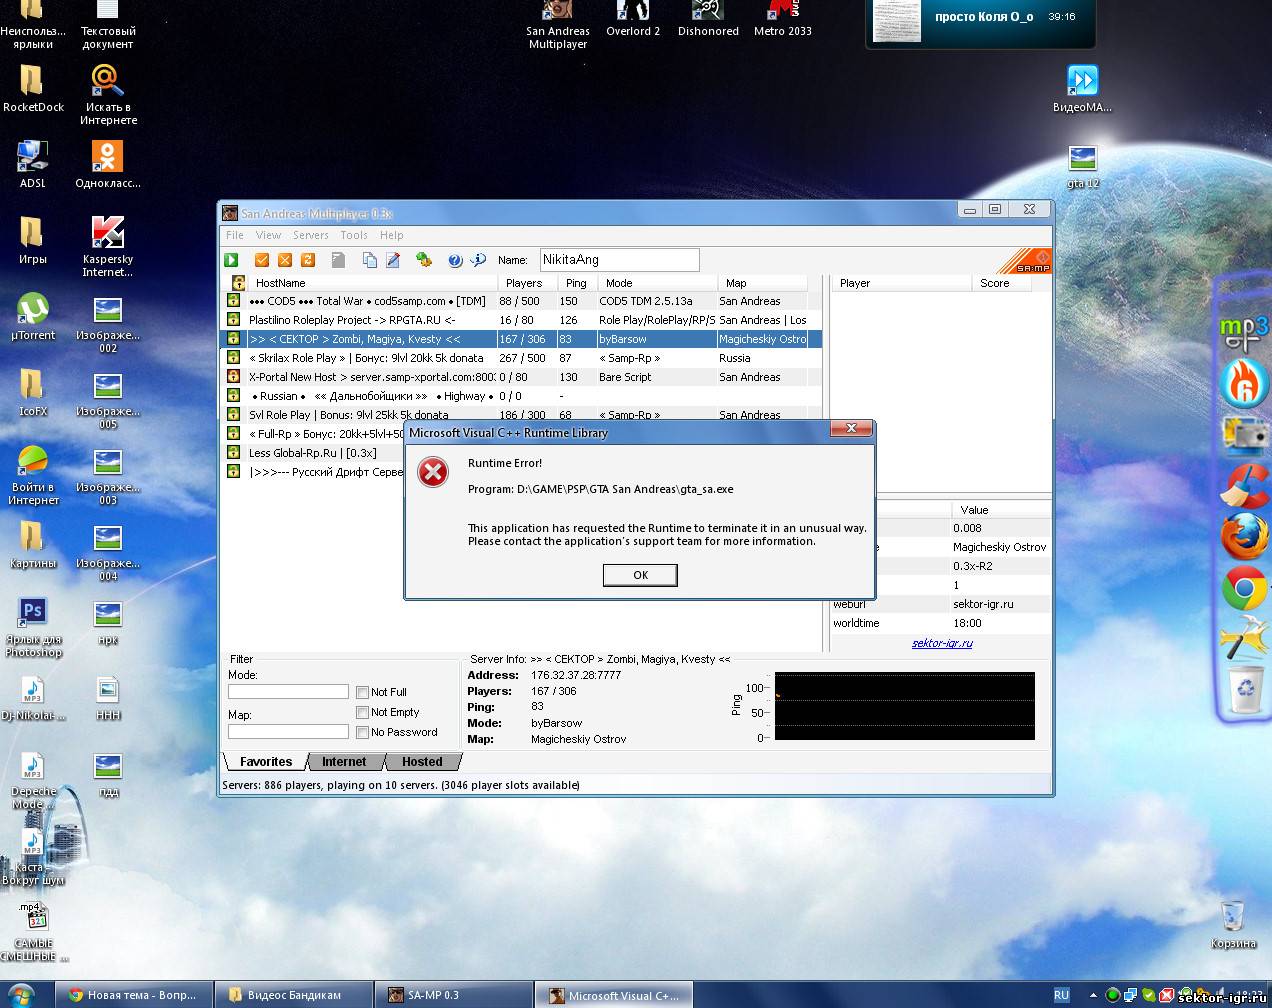Select the Less Global-Rp.Ru server row
Image resolution: width=1272 pixels, height=1008 pixels.
pos(313,453)
